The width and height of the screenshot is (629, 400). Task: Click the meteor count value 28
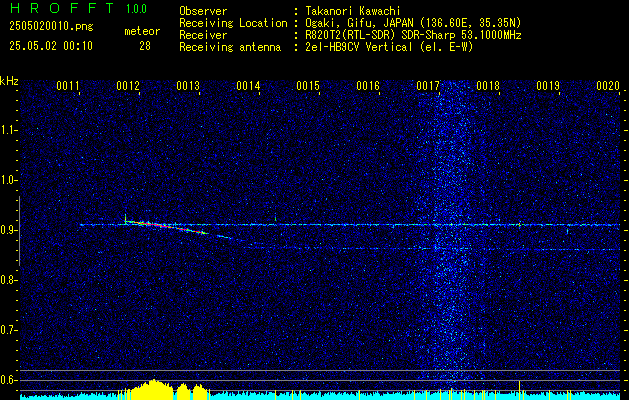tap(145, 46)
